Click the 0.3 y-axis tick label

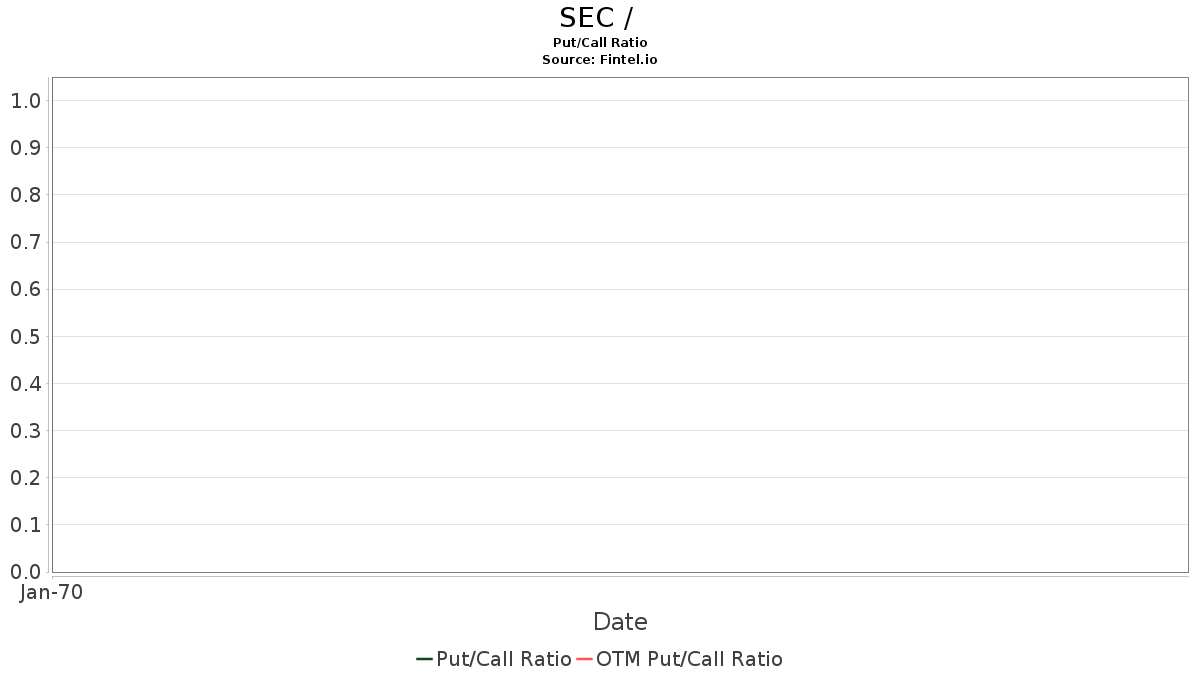(25, 431)
